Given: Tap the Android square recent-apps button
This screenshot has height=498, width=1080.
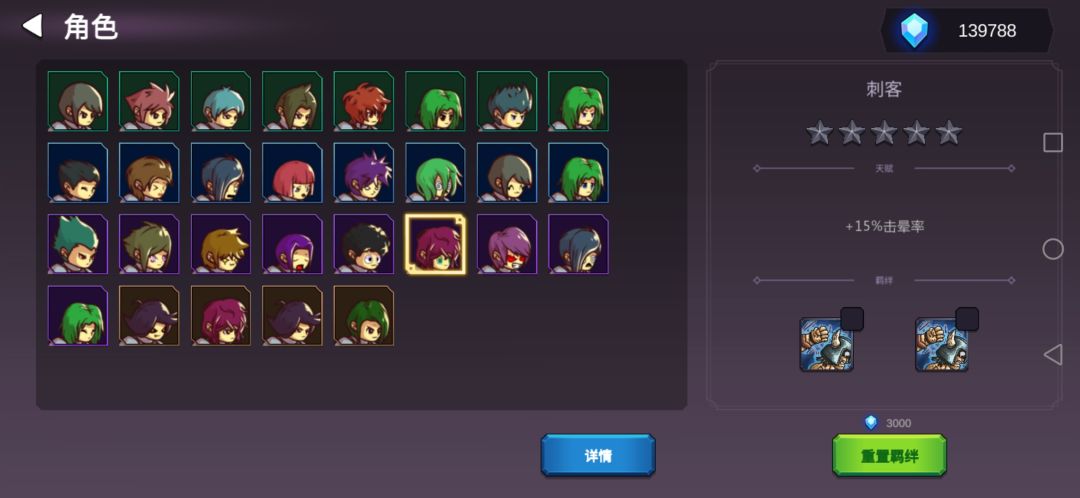Looking at the screenshot, I should [x=1053, y=143].
